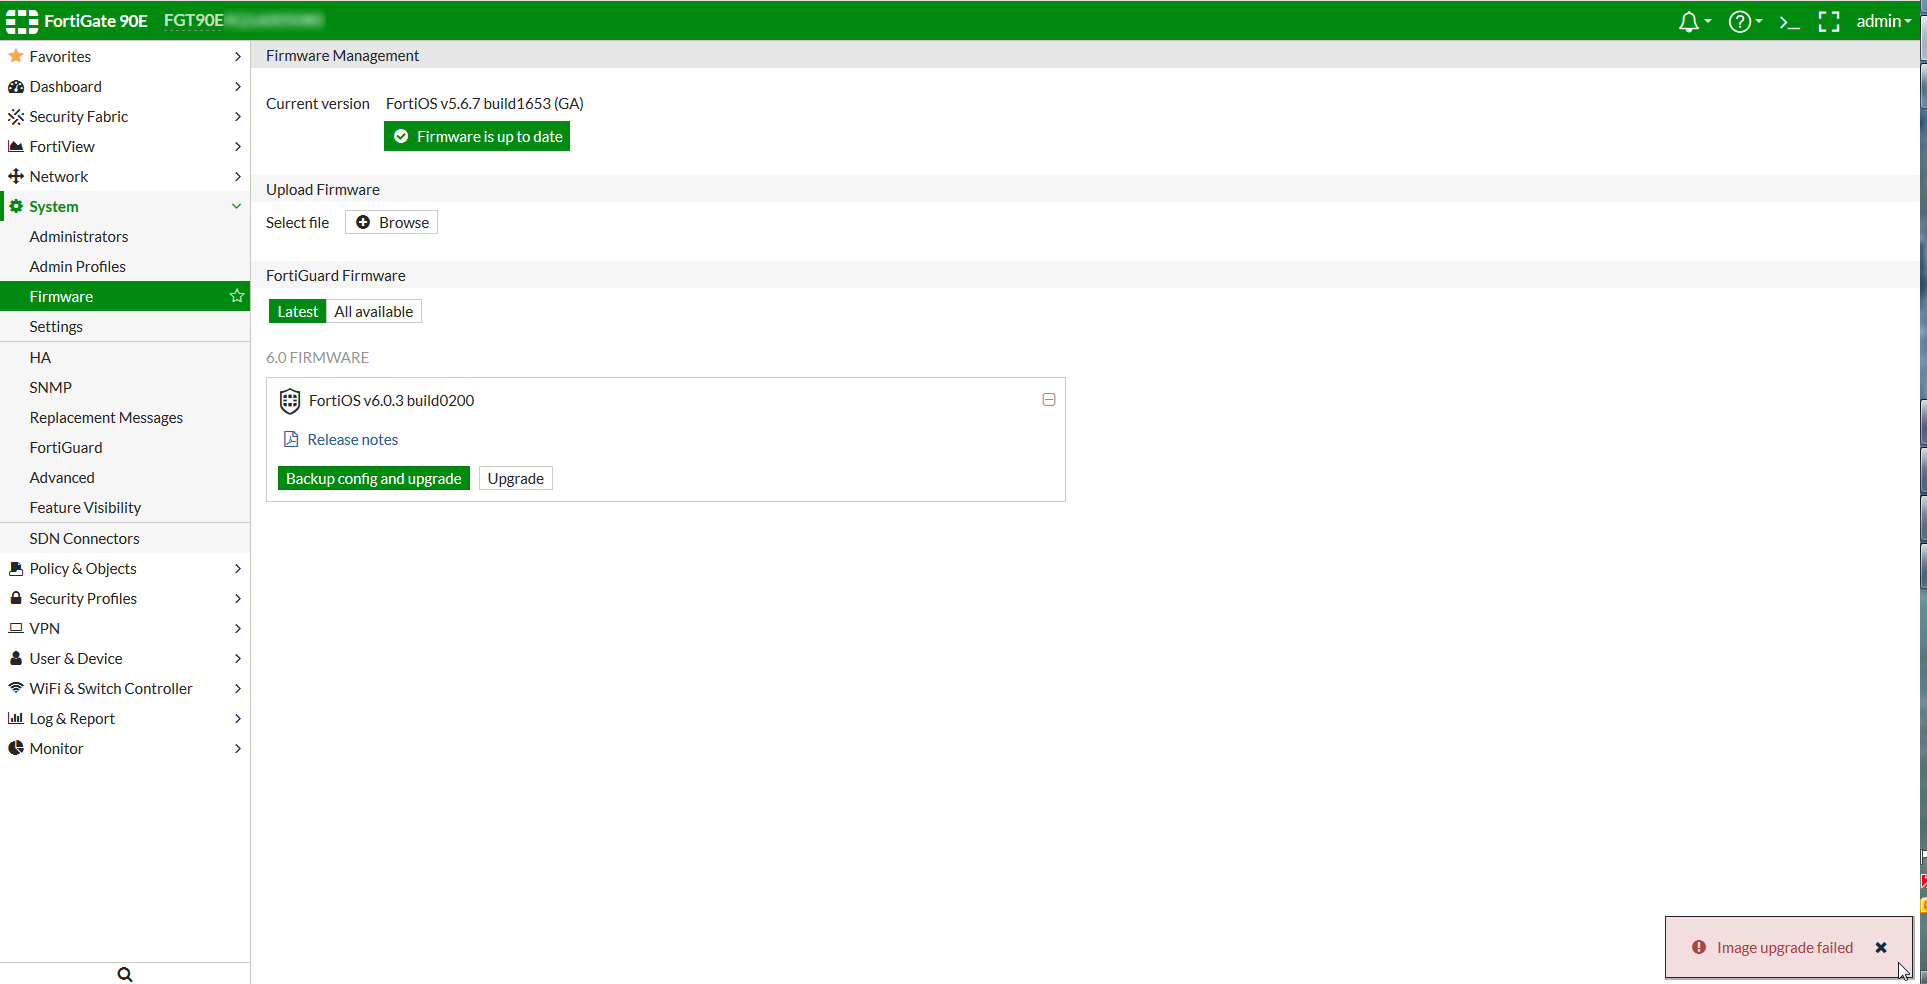Image resolution: width=1927 pixels, height=984 pixels.
Task: Click the Policy & Objects icon
Action: (16, 568)
